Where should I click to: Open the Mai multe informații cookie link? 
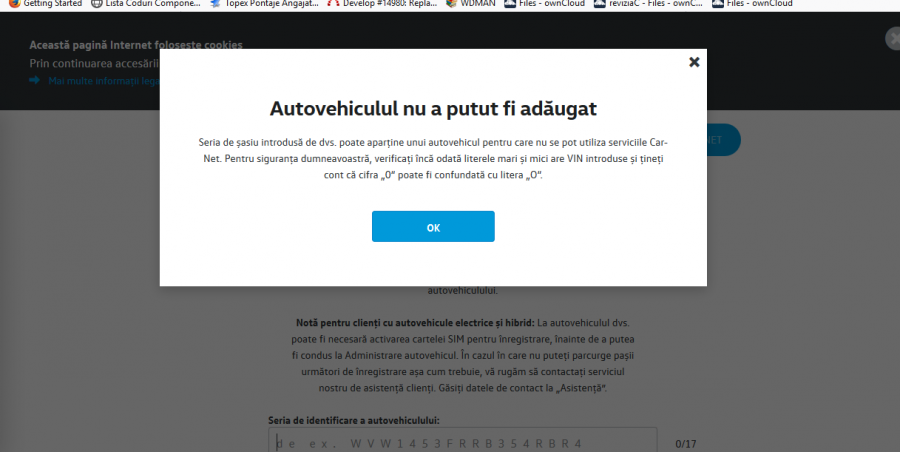[103, 81]
